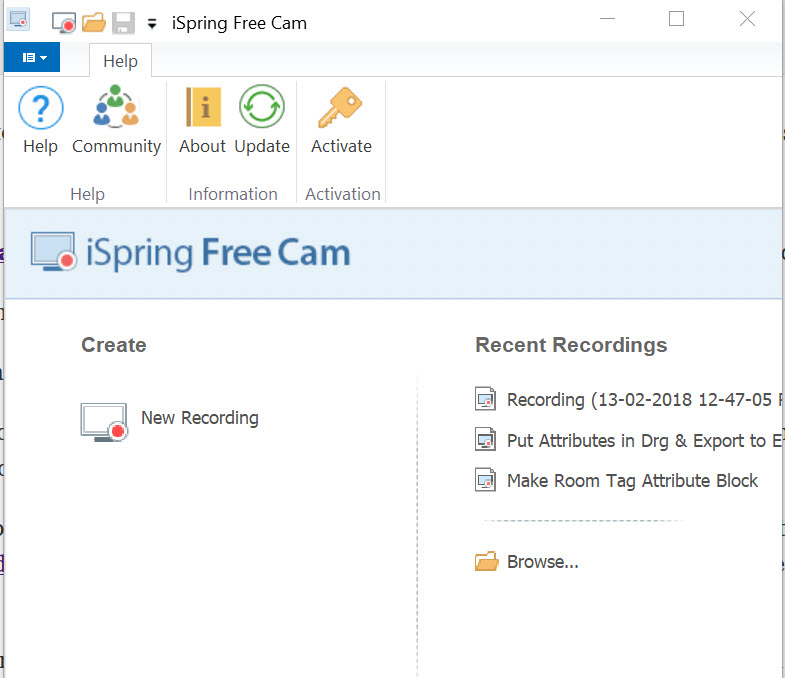Open the Community ribbon button
785x678 pixels.
tap(116, 109)
